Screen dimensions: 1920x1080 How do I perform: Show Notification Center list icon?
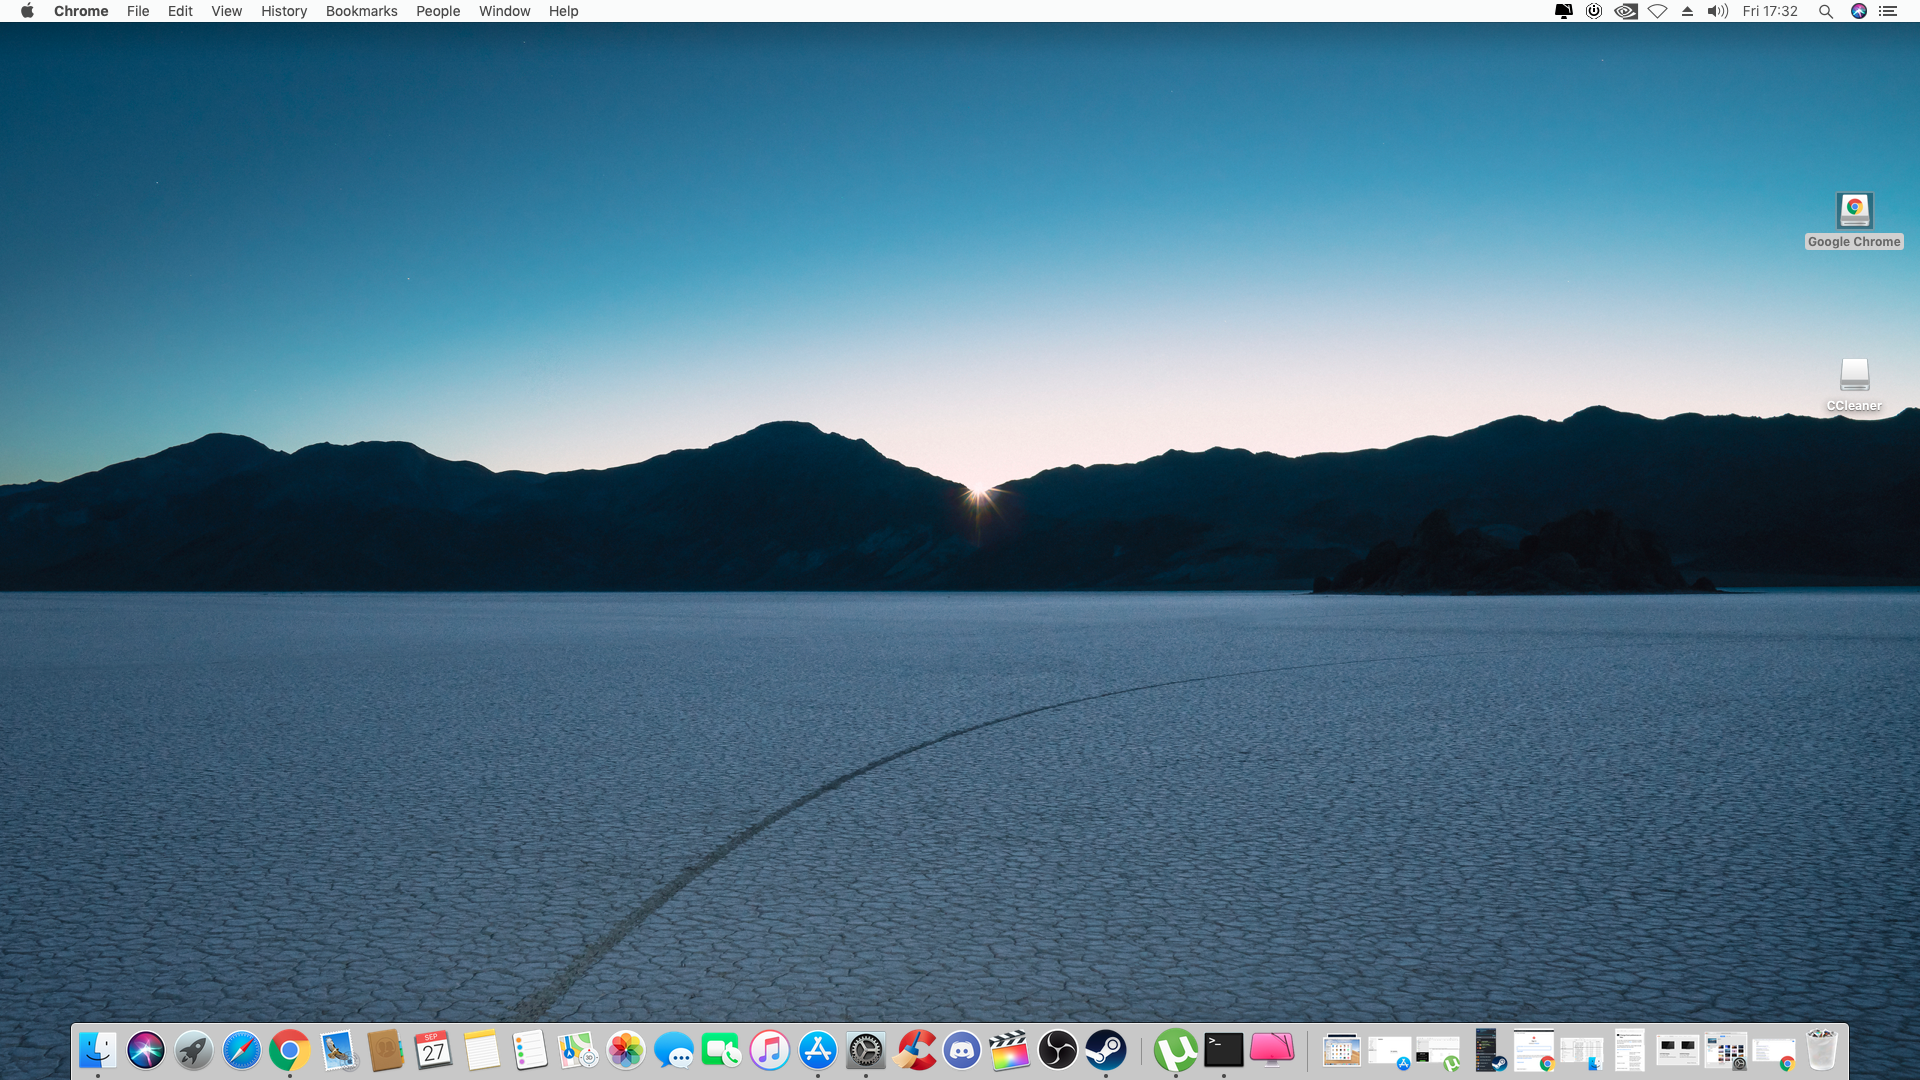1888,11
